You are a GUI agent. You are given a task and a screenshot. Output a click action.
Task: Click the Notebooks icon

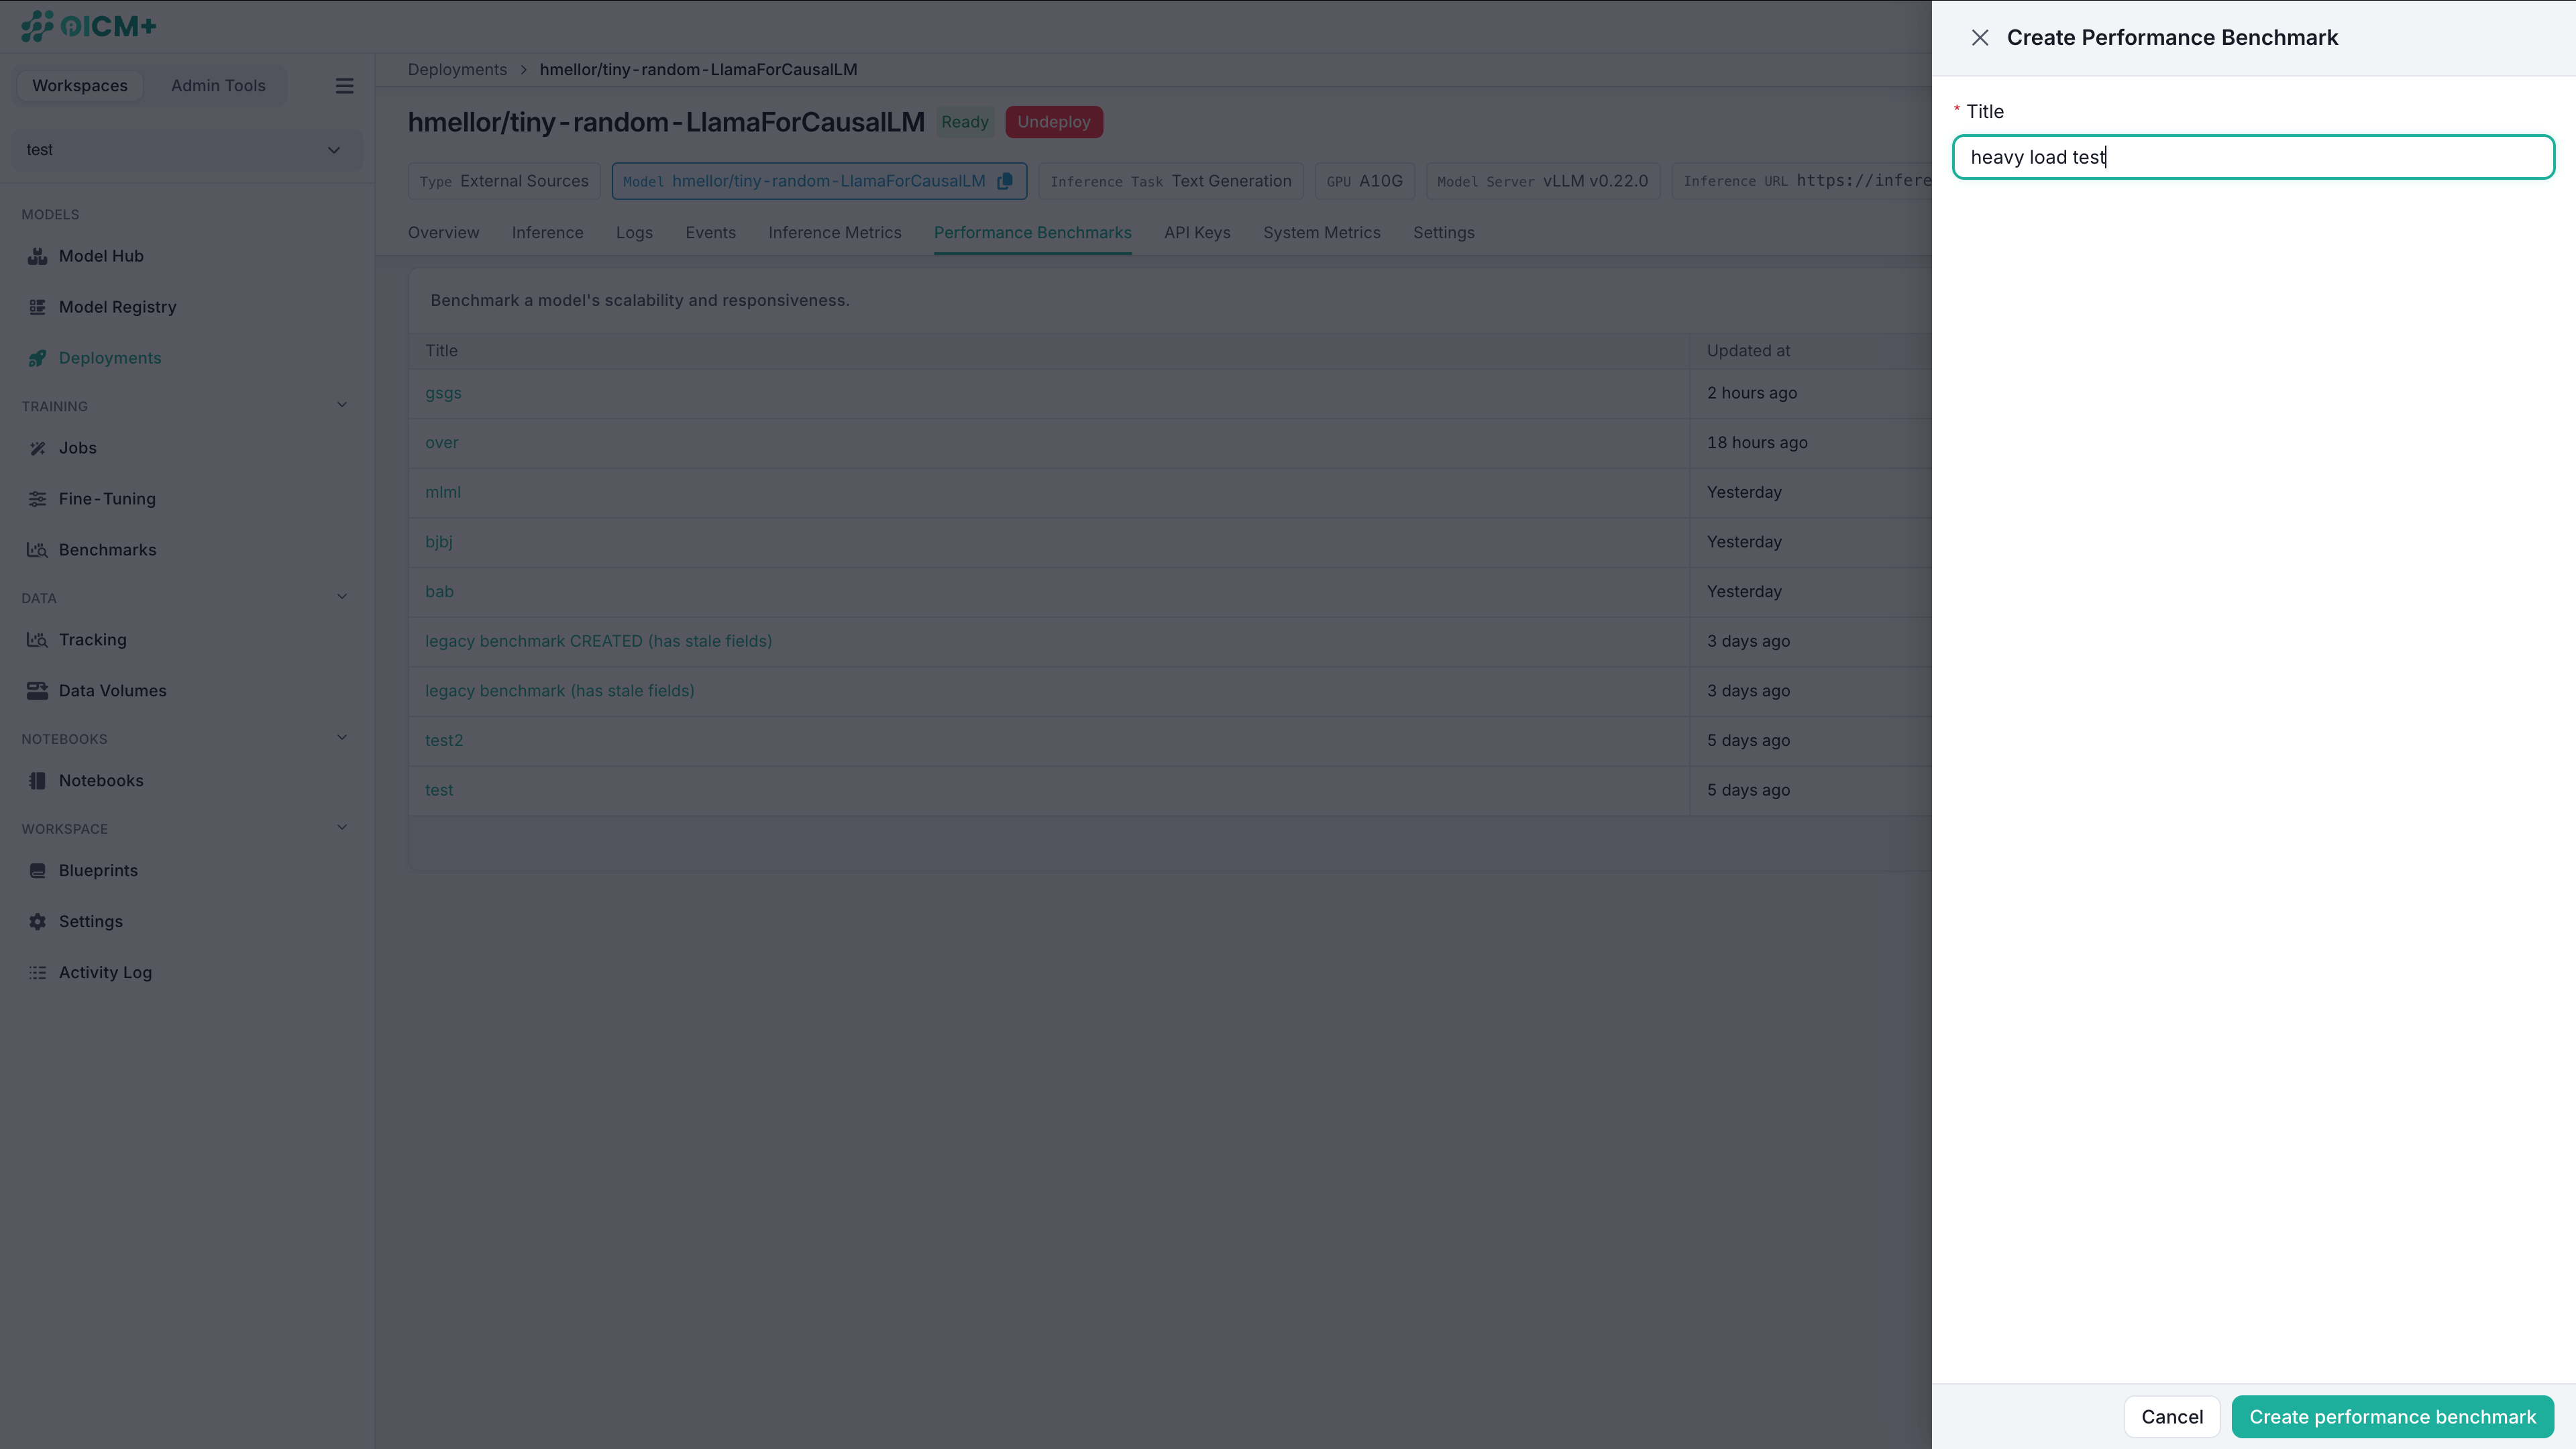pyautogui.click(x=37, y=781)
